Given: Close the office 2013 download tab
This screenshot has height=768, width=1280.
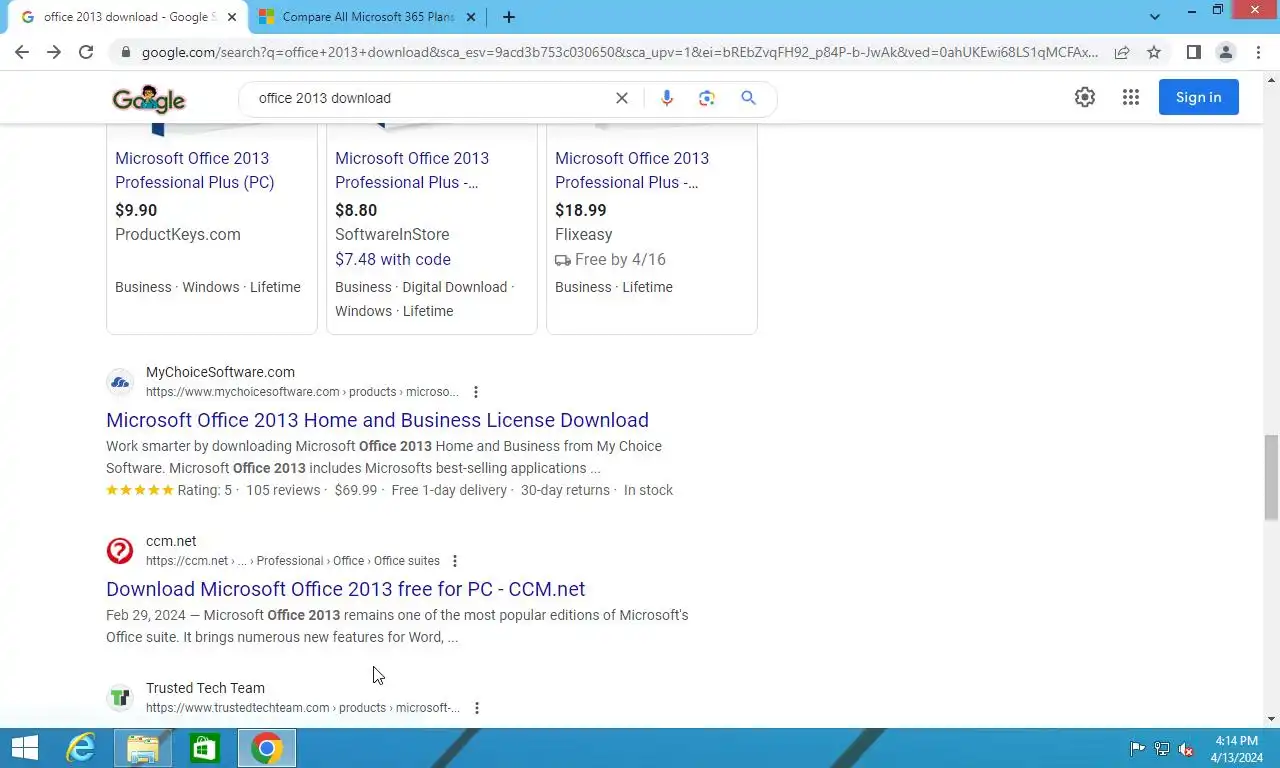Looking at the screenshot, I should (x=232, y=17).
